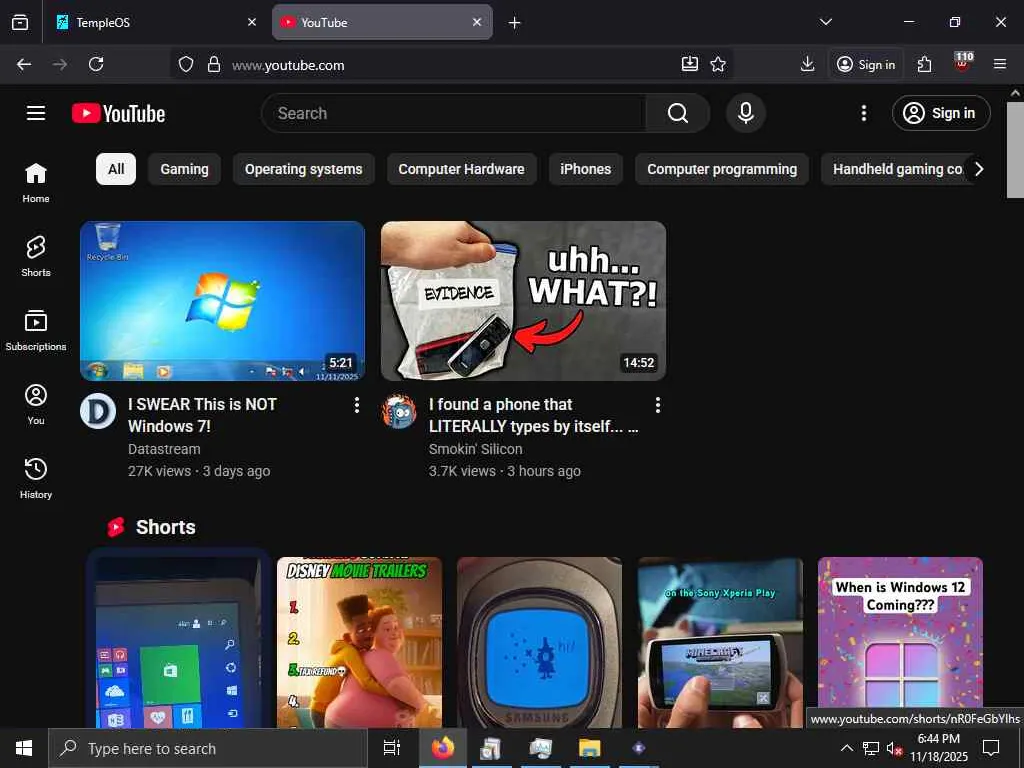Close the YouTube tab
Image resolution: width=1024 pixels, height=768 pixels.
tap(477, 22)
